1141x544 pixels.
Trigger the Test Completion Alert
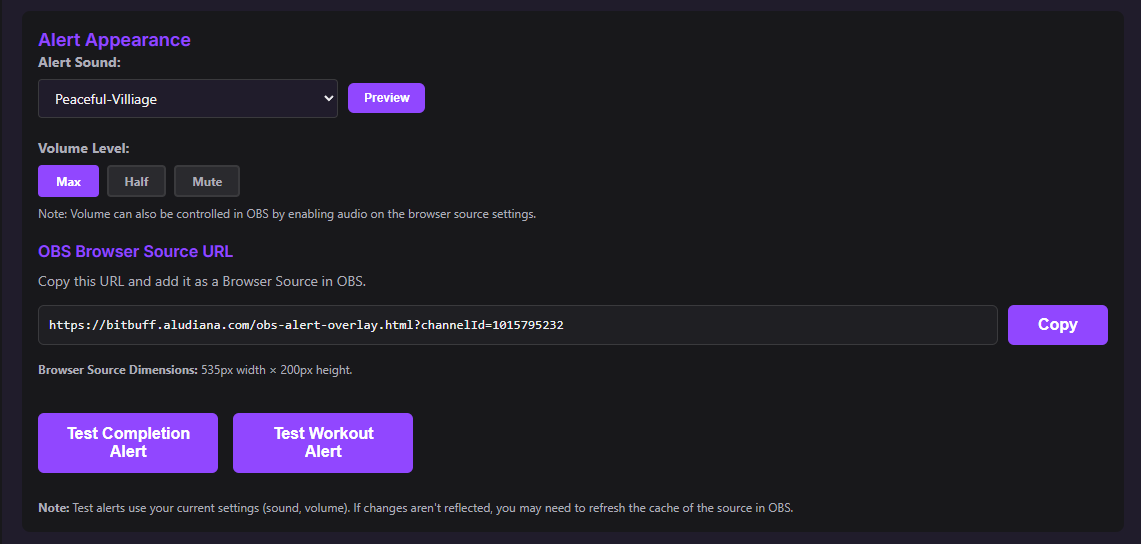128,442
